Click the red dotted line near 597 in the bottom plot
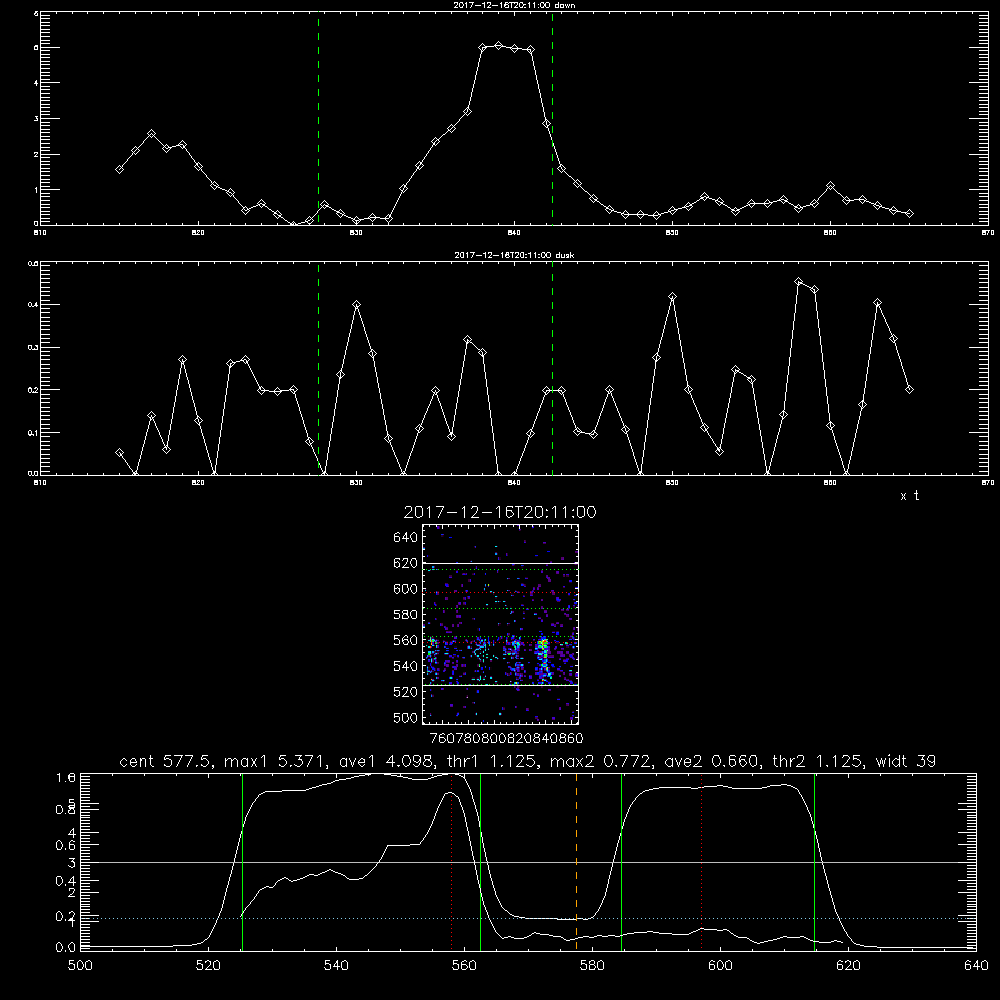1000x1000 pixels. (x=702, y=861)
